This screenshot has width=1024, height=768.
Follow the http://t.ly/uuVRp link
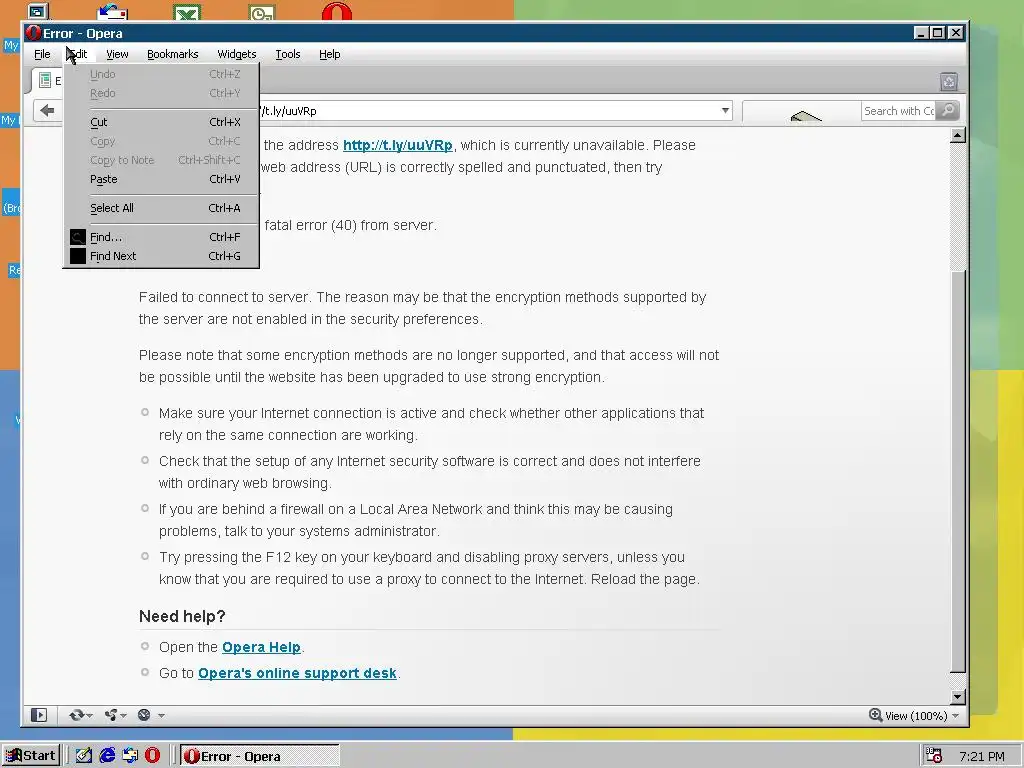point(398,145)
